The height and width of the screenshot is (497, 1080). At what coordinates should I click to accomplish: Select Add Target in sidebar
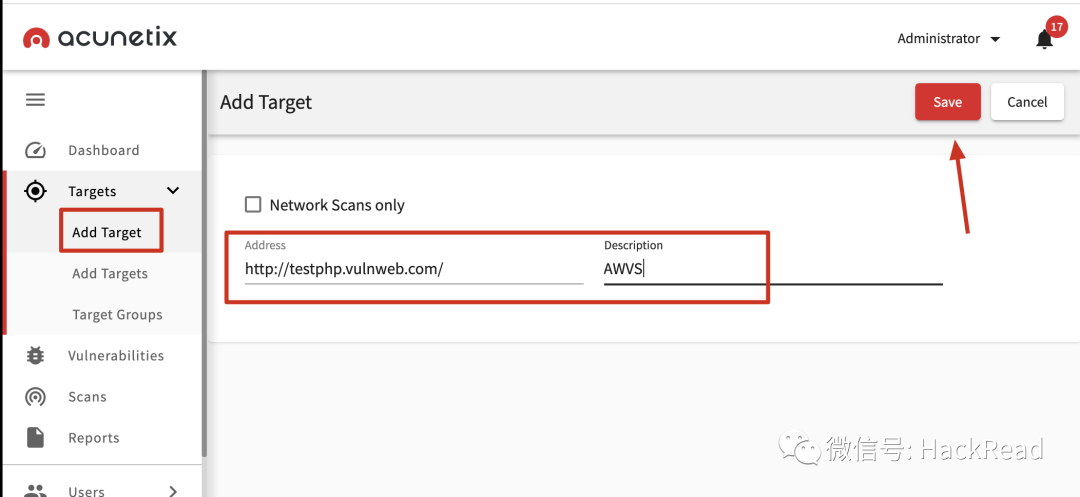(x=107, y=233)
